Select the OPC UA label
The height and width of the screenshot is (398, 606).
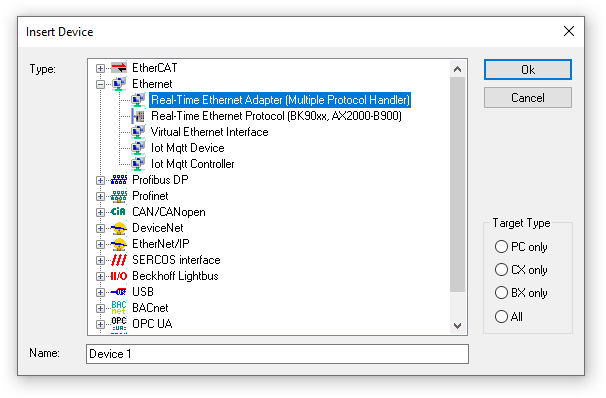(152, 324)
